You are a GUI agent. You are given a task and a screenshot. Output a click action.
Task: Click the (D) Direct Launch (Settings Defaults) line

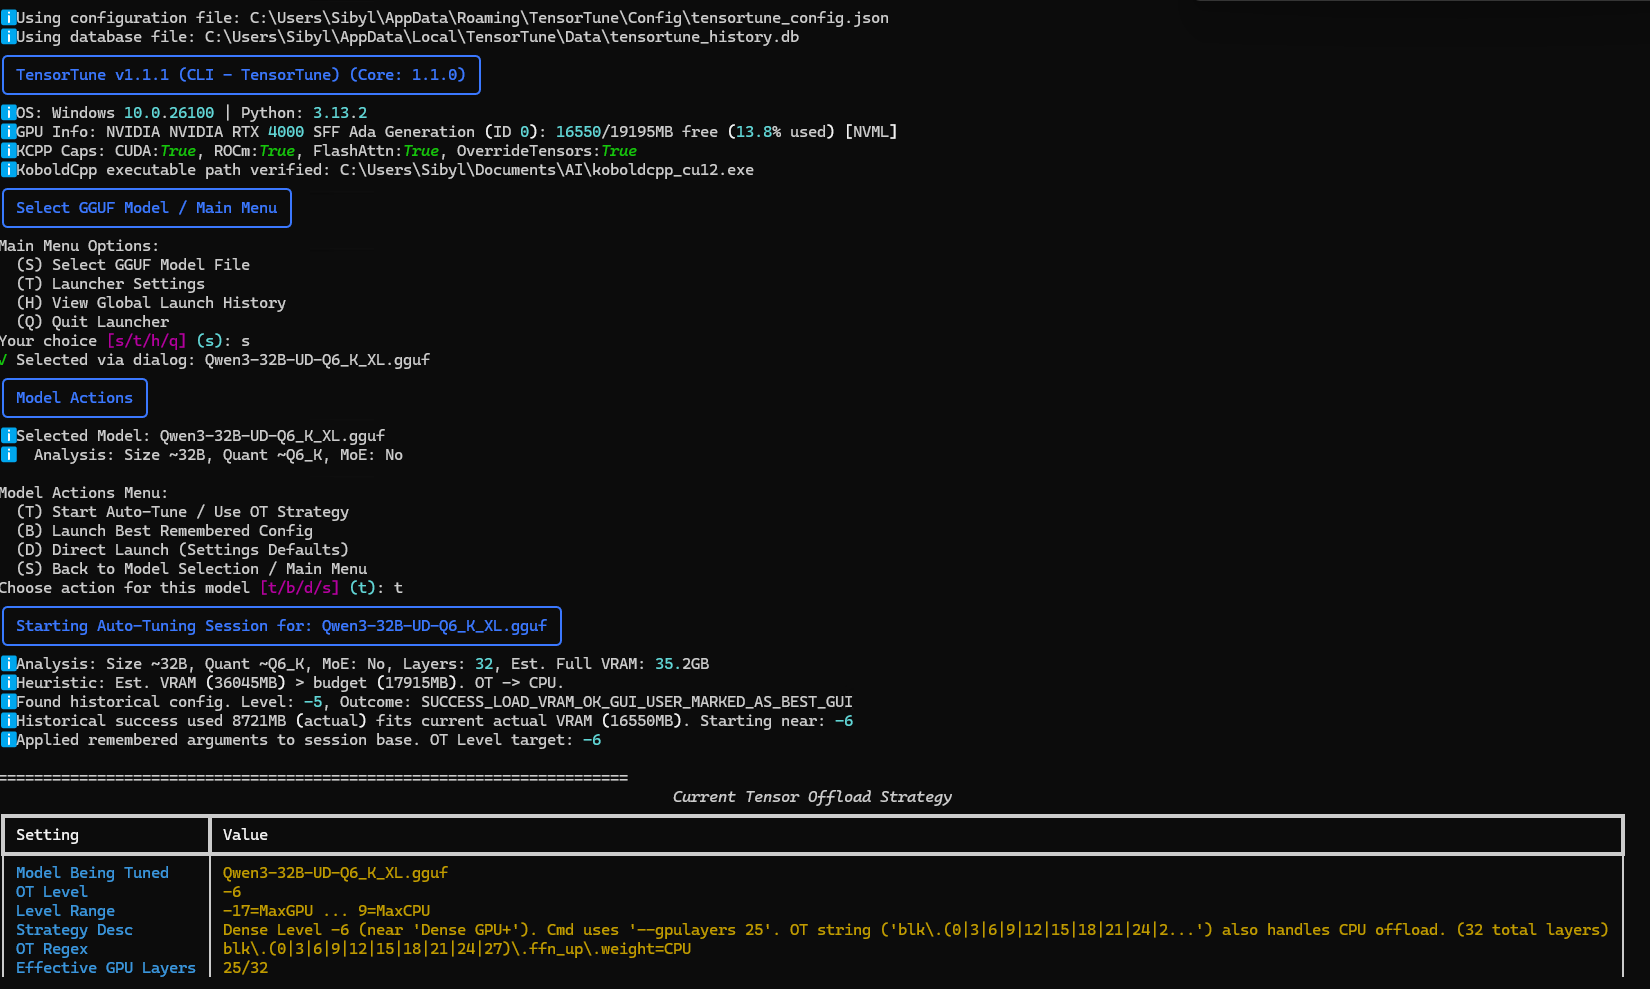click(x=183, y=550)
